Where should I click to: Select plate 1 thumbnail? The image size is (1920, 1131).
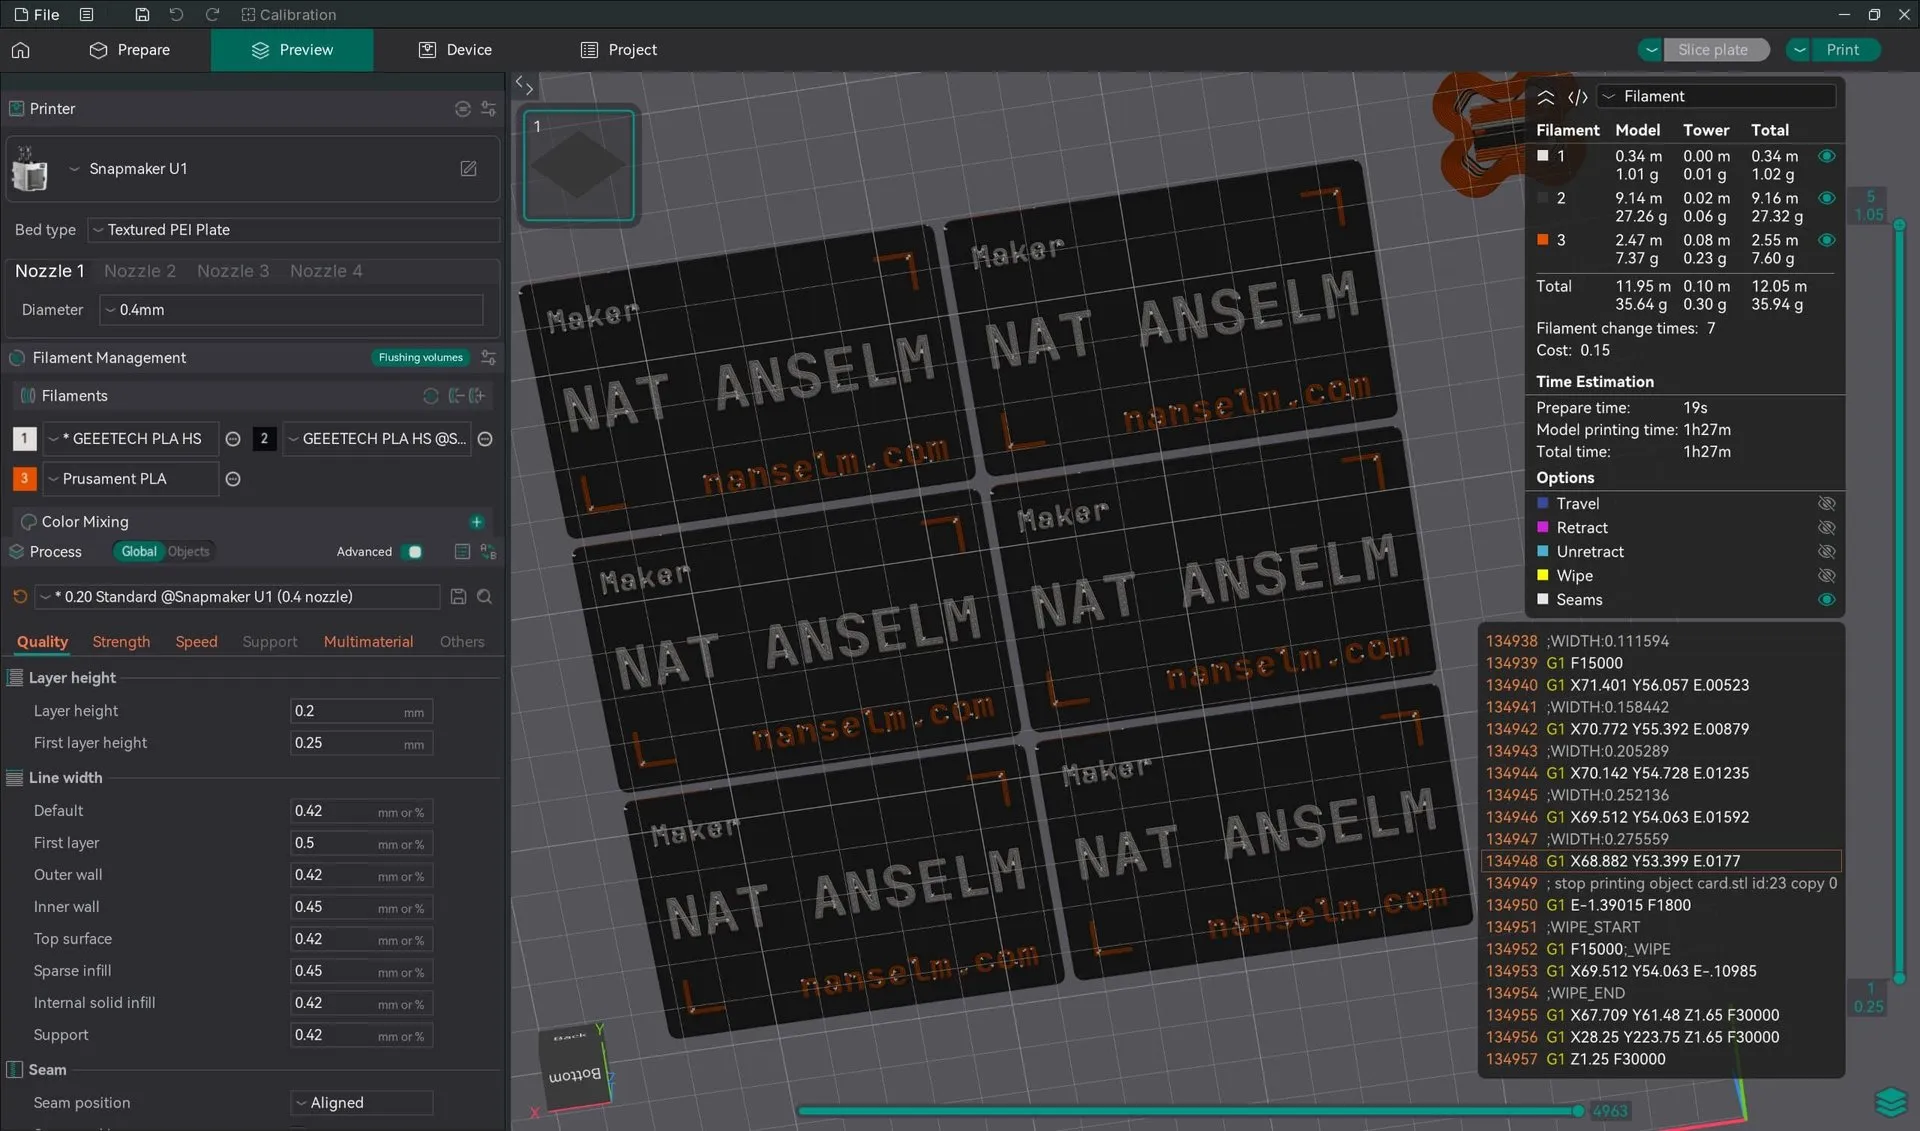579,165
